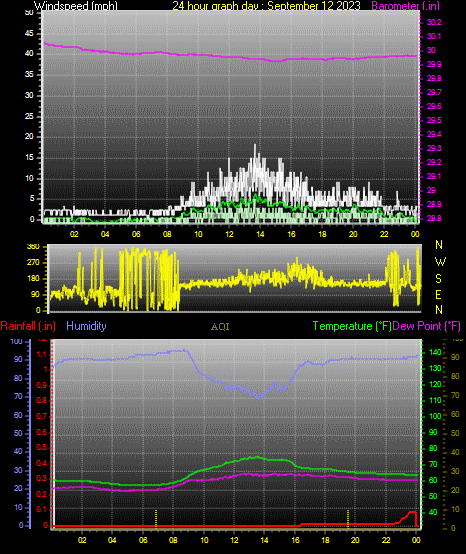This screenshot has height=554, width=466.
Task: Click wind direction axis value 180
Action: point(33,278)
